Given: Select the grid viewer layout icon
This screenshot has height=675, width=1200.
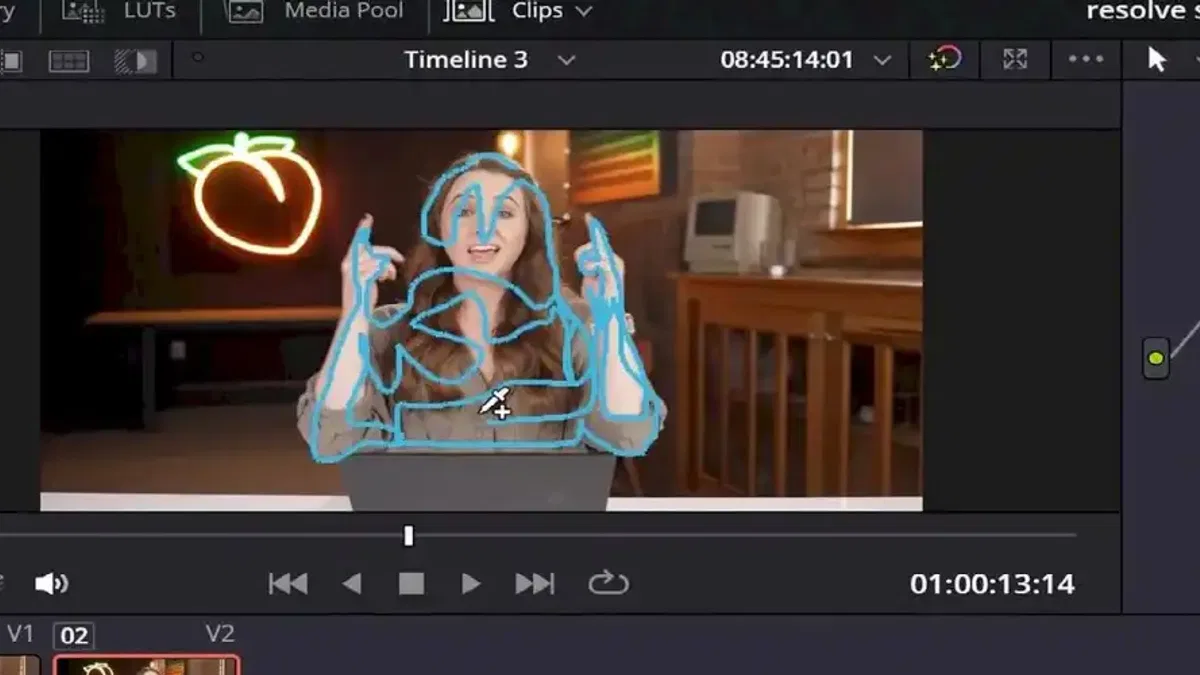Looking at the screenshot, I should tap(69, 61).
